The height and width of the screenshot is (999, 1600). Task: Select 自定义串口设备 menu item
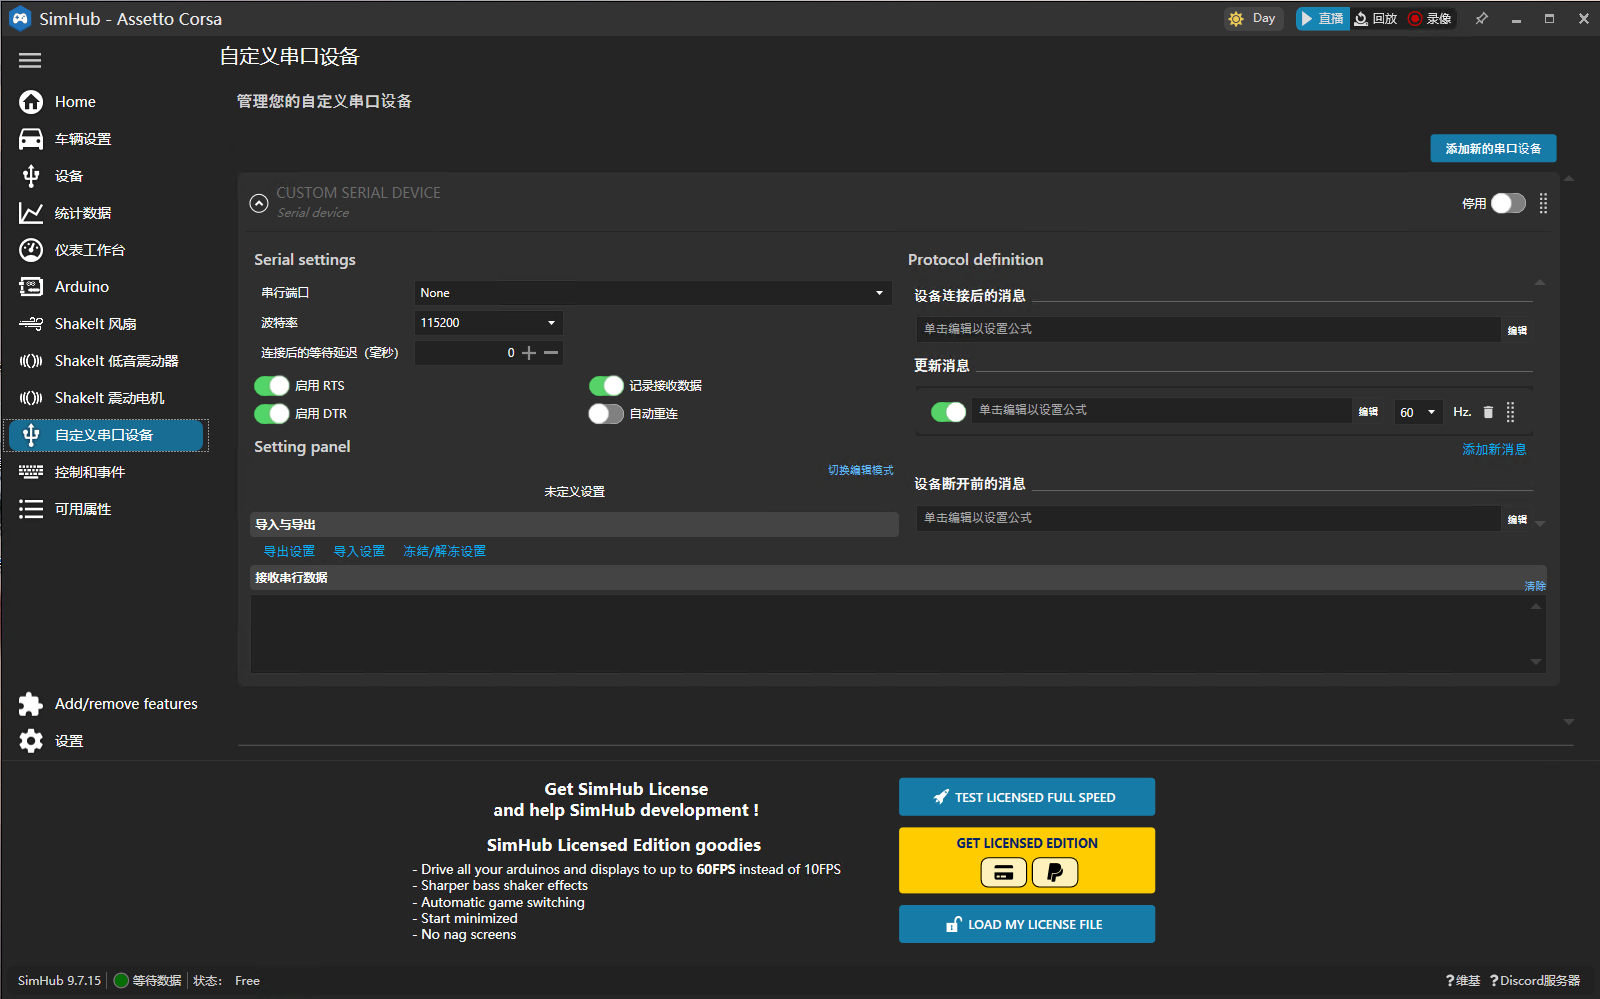(x=106, y=435)
